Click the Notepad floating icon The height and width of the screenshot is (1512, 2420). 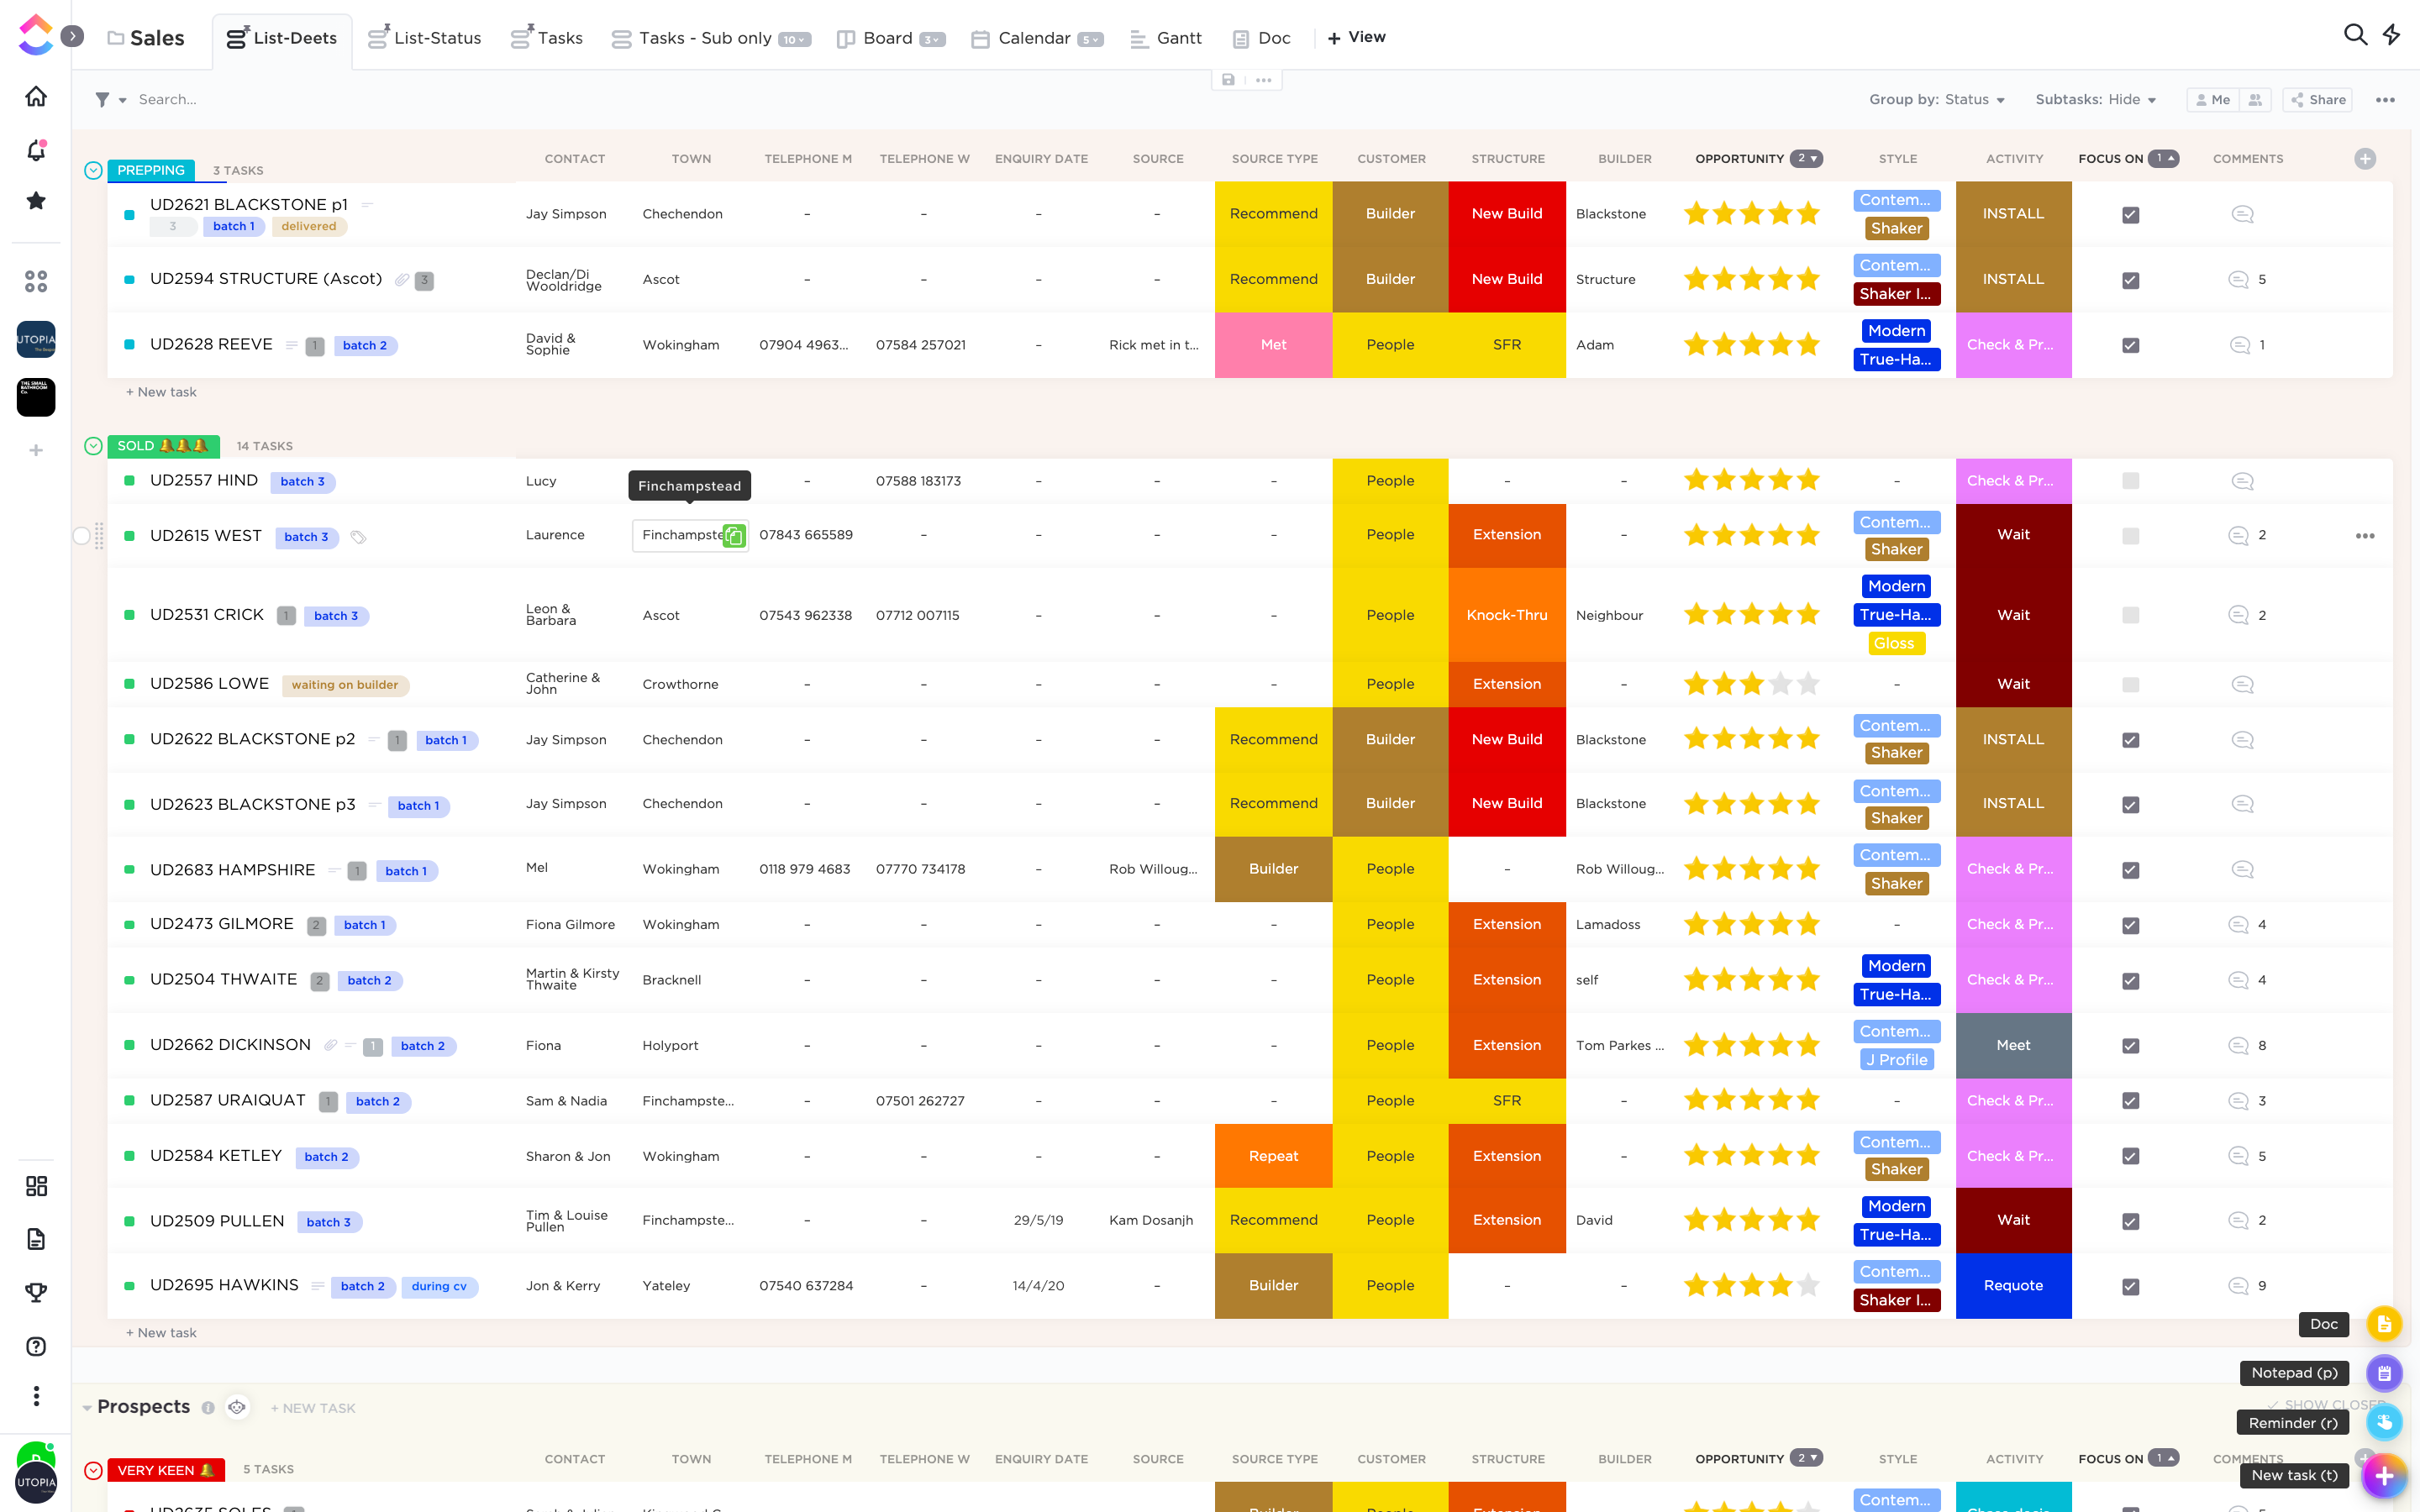coord(2384,1373)
